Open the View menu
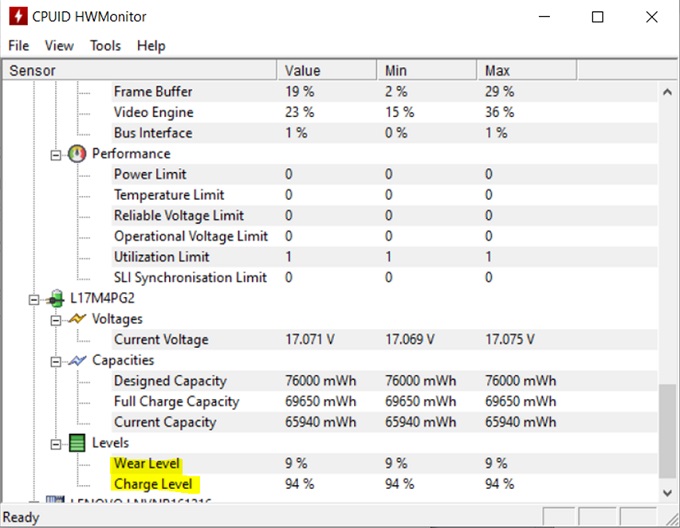Viewport: 680px width, 528px height. [x=59, y=46]
